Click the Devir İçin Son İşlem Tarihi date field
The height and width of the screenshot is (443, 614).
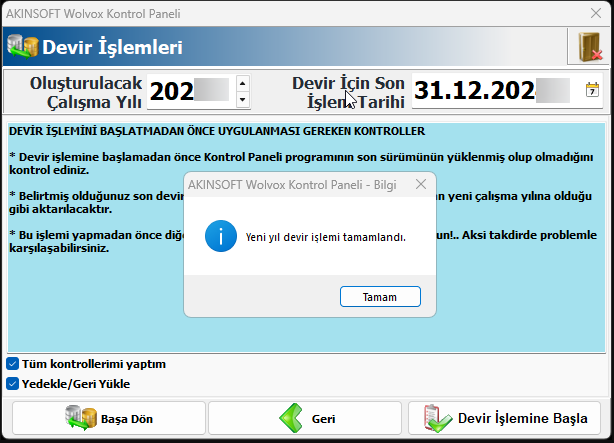[492, 92]
